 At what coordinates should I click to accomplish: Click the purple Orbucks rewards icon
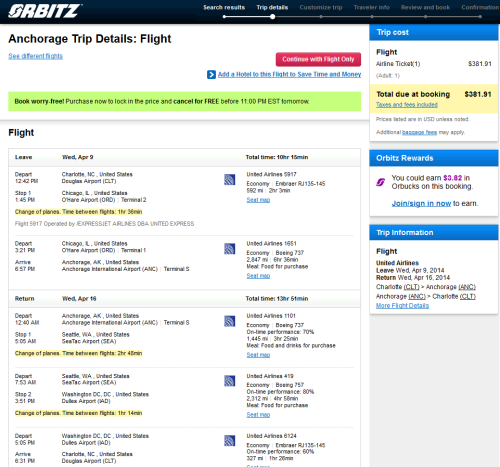[x=381, y=182]
